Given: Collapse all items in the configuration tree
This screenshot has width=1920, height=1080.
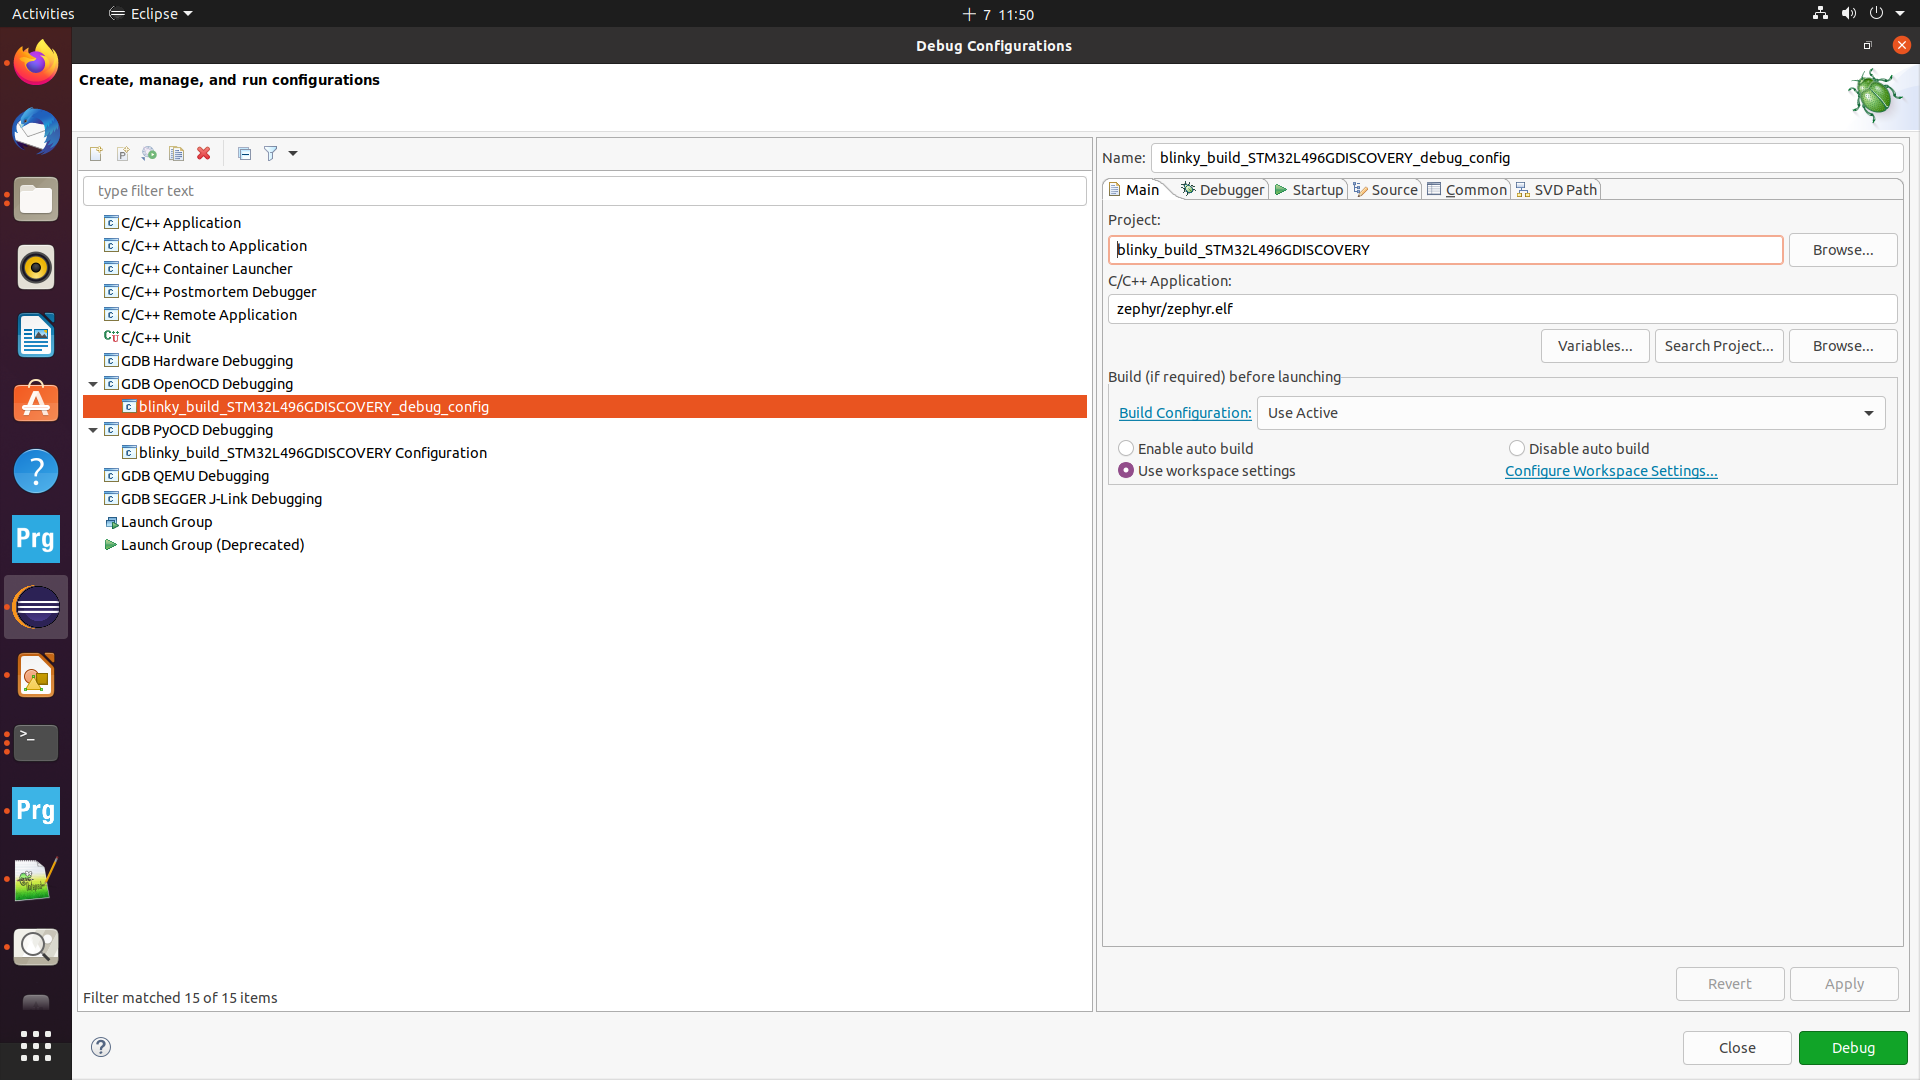Looking at the screenshot, I should click(244, 153).
